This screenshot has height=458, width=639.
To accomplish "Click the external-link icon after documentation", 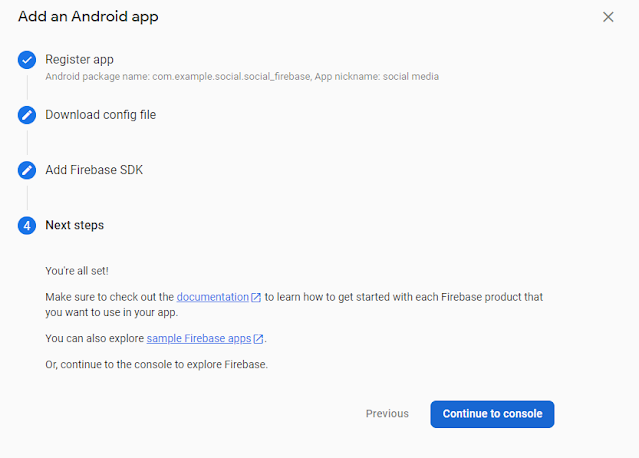I will pyautogui.click(x=257, y=298).
